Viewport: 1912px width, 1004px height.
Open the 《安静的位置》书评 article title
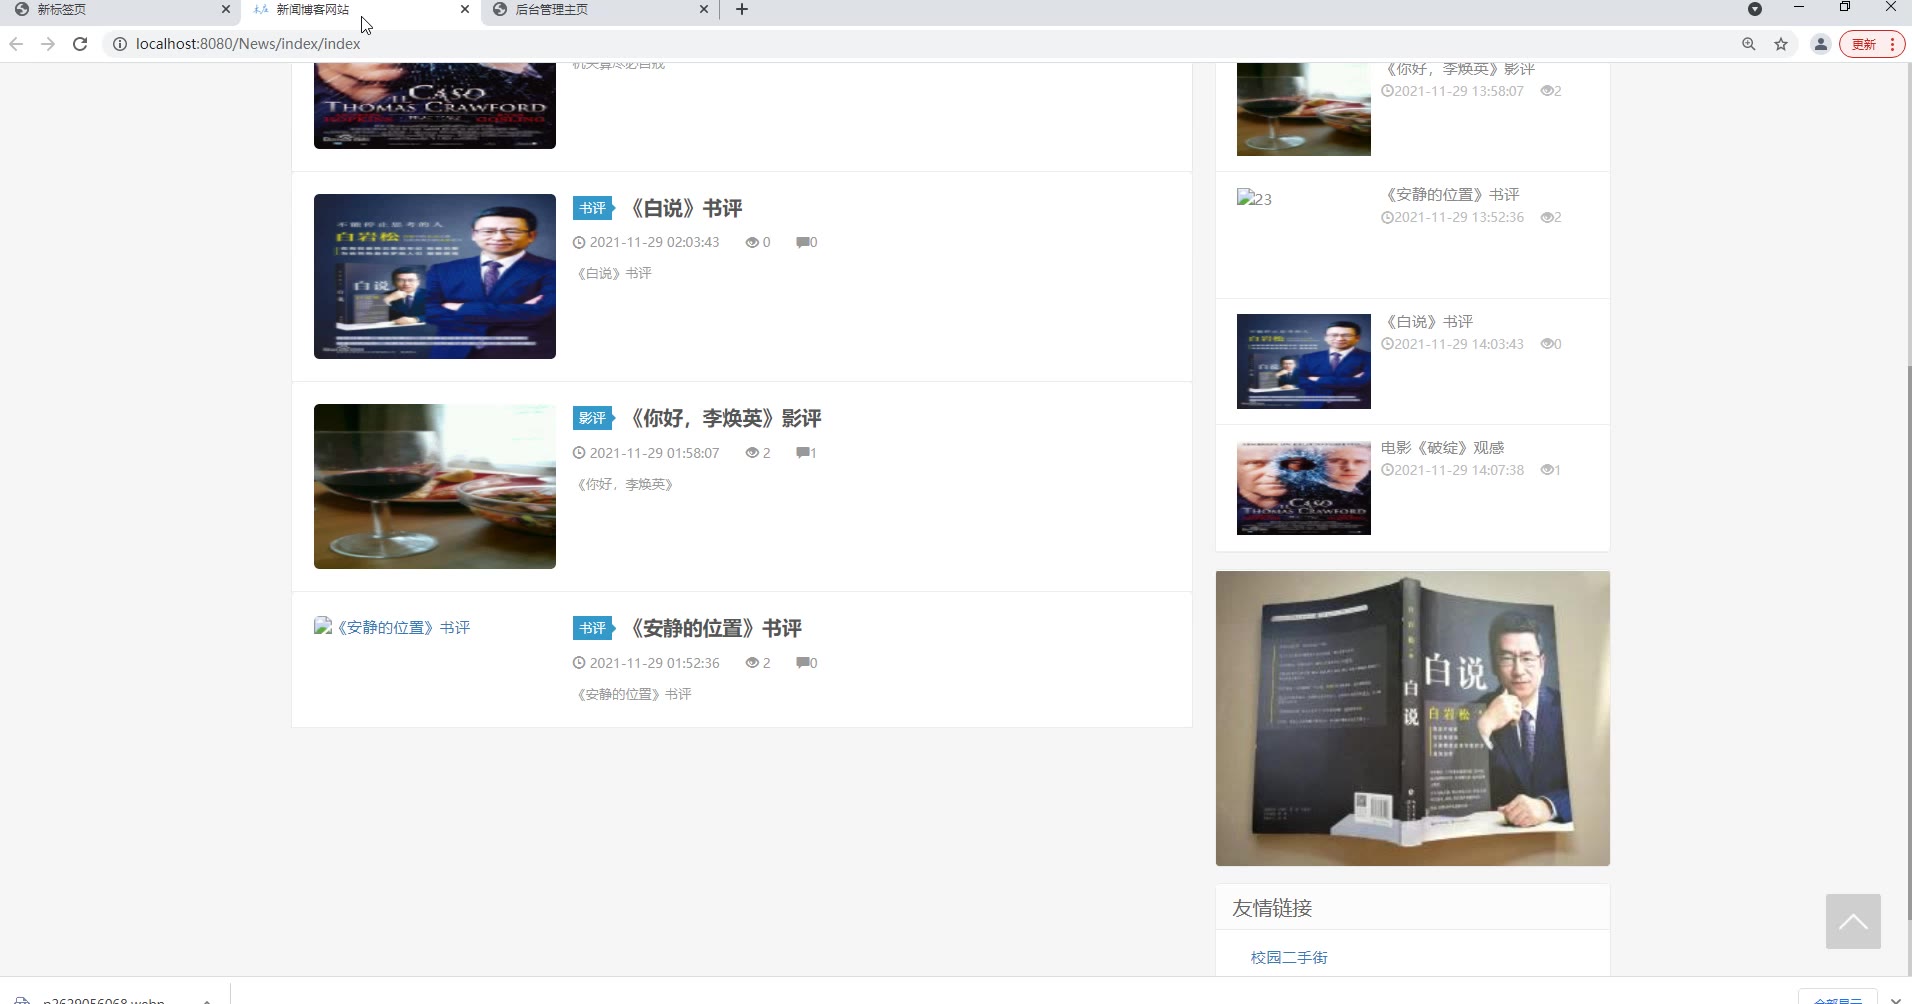click(x=715, y=628)
